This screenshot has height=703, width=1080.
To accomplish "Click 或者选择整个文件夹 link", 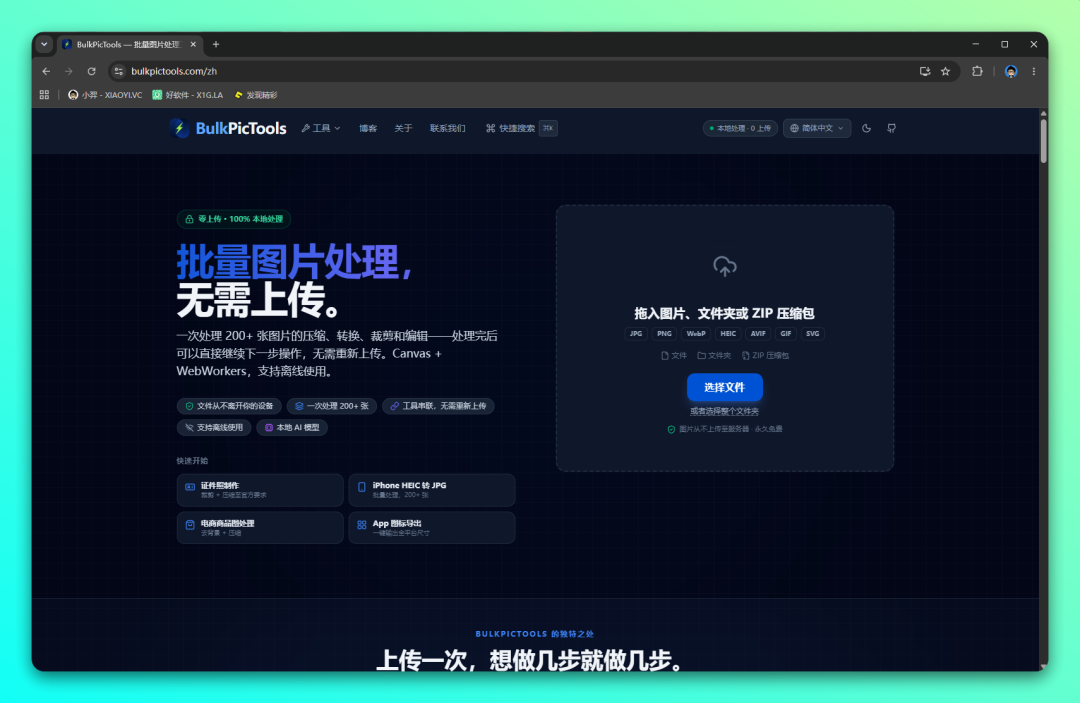I will coord(725,411).
